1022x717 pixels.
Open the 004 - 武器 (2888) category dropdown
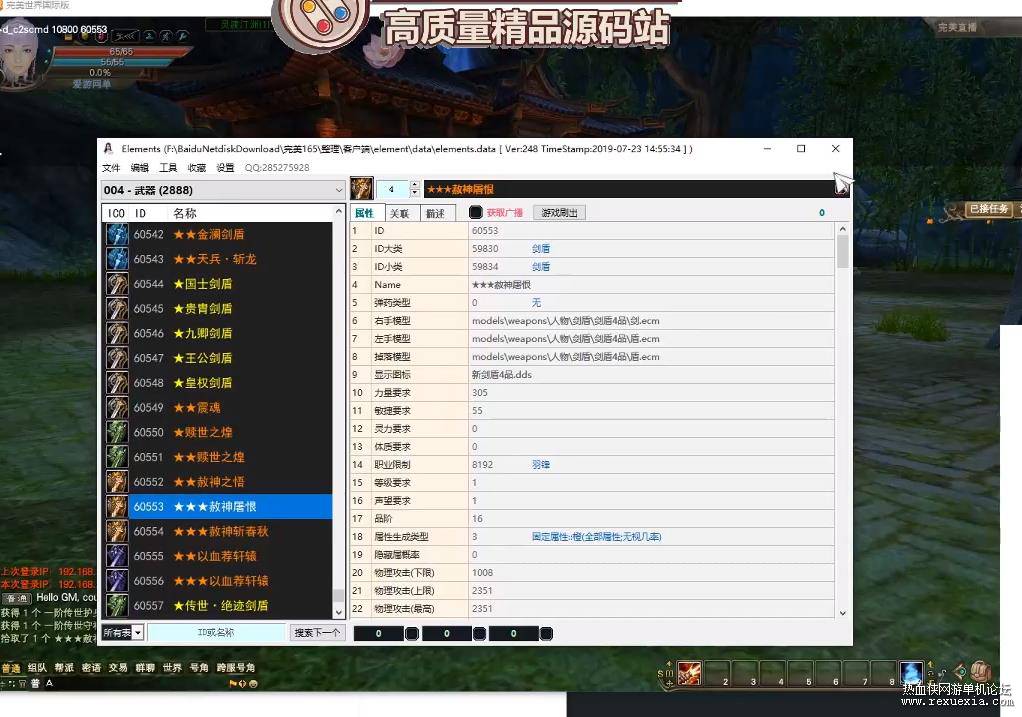tap(223, 190)
